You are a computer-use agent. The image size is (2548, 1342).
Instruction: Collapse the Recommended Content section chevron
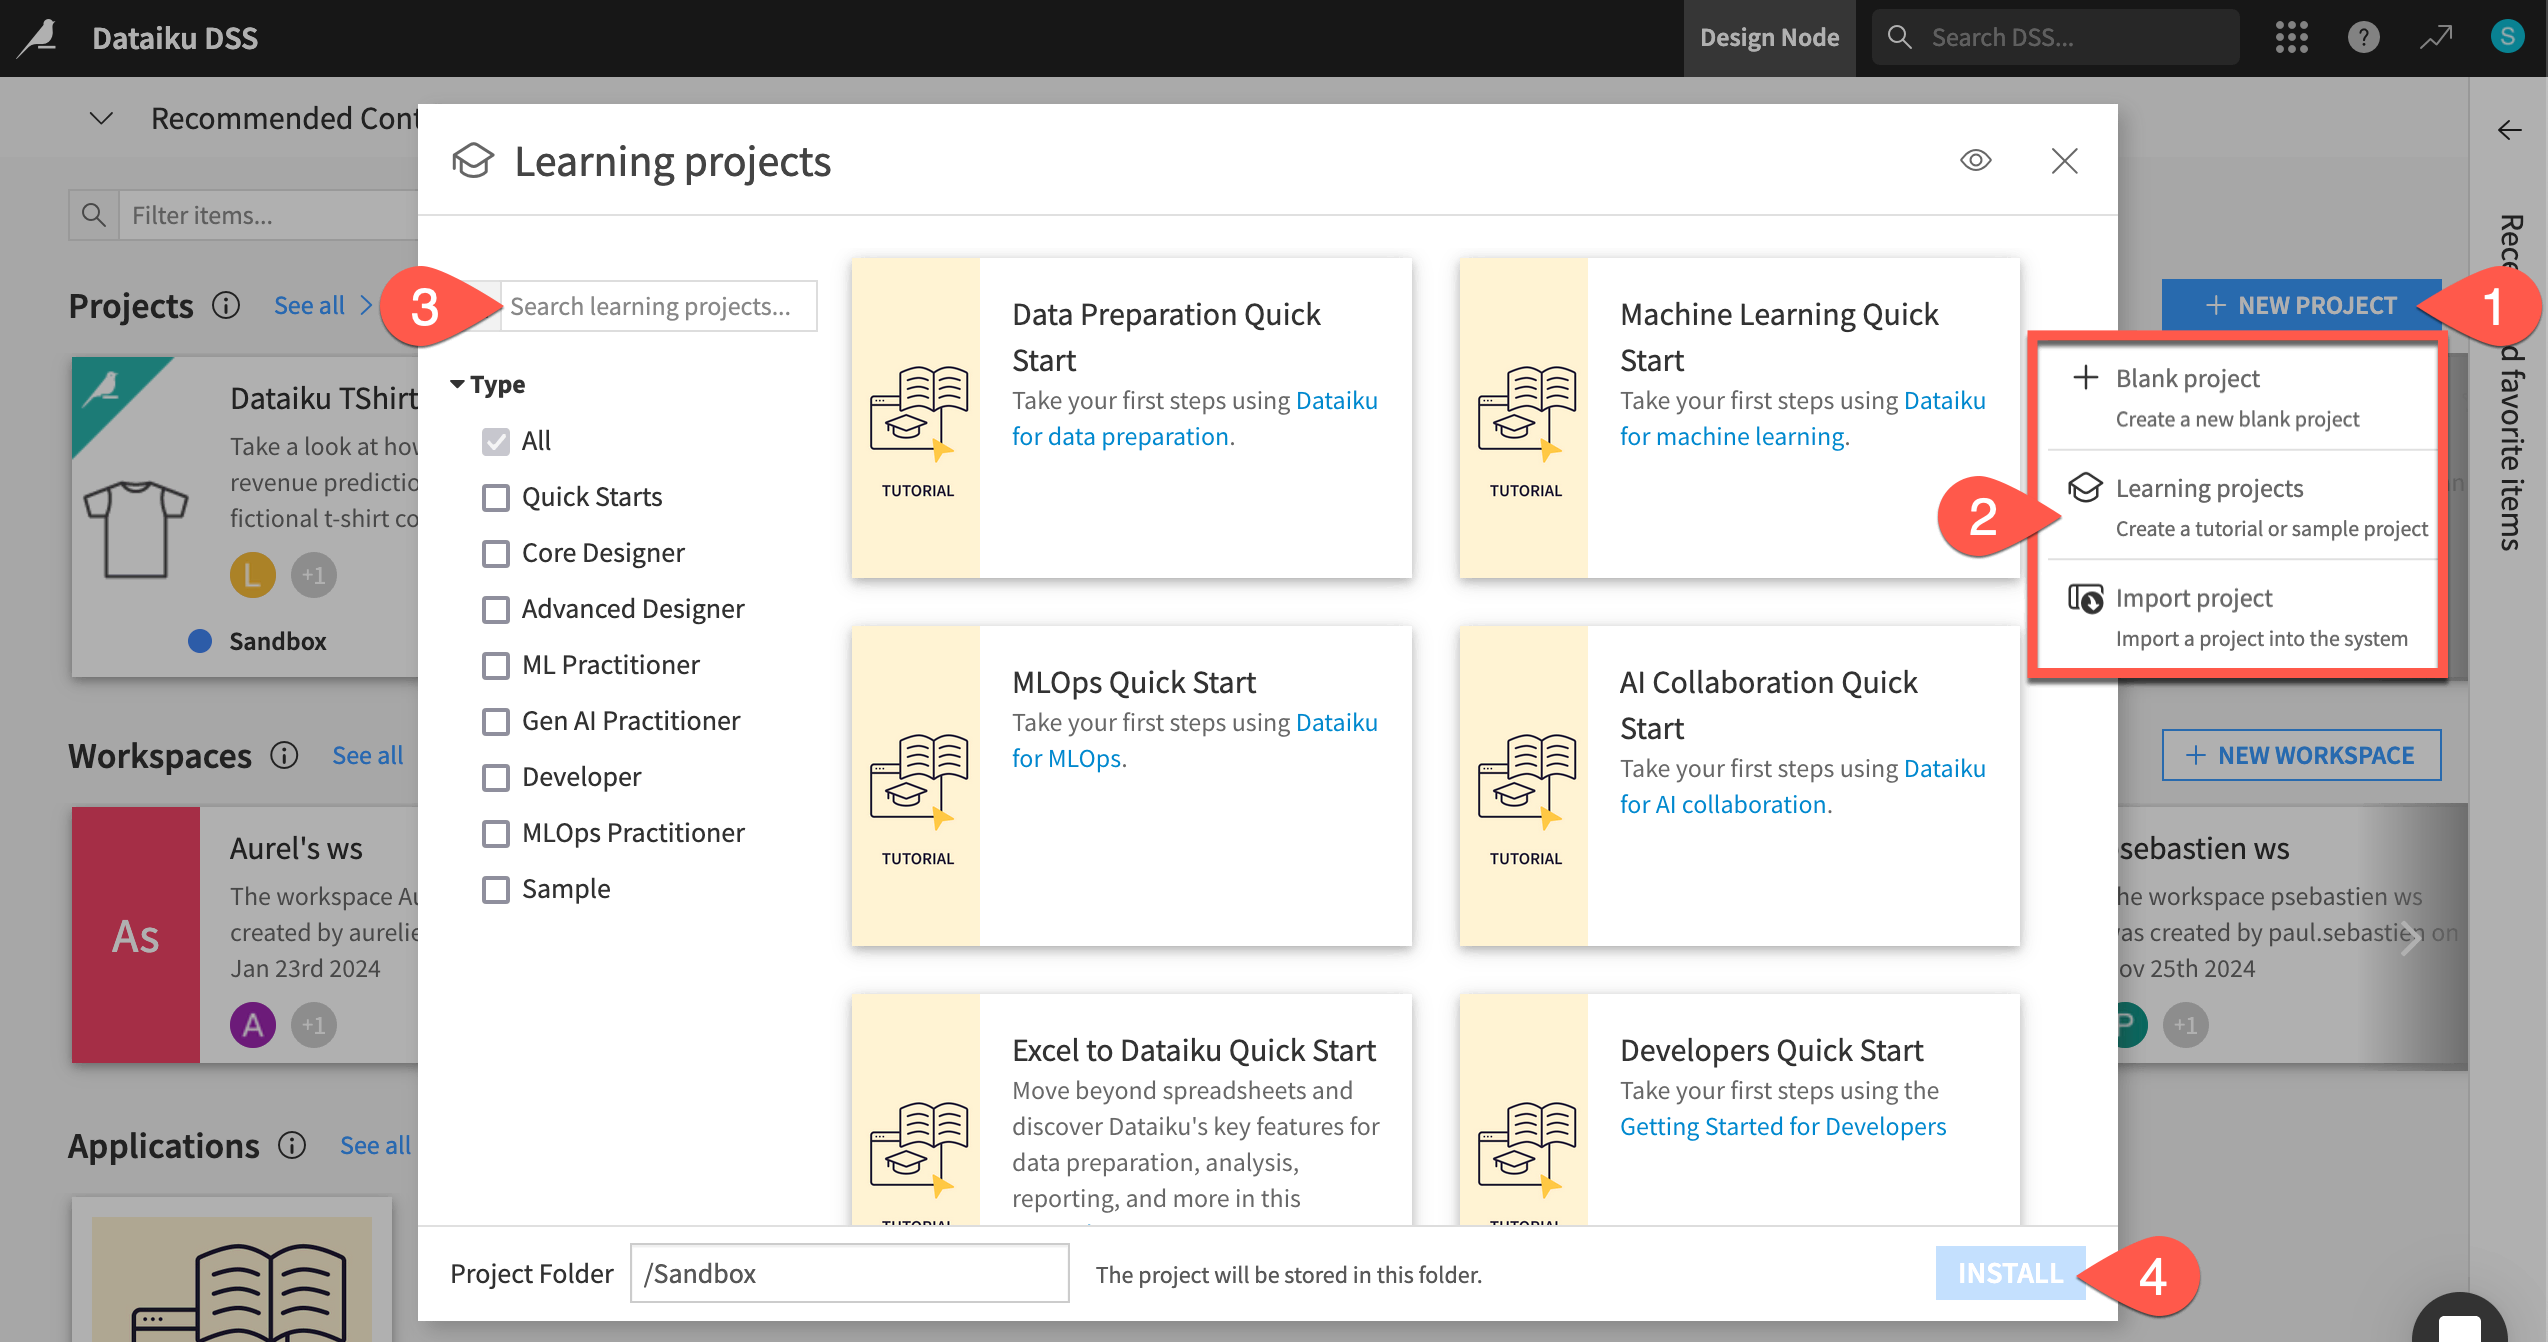tap(101, 118)
